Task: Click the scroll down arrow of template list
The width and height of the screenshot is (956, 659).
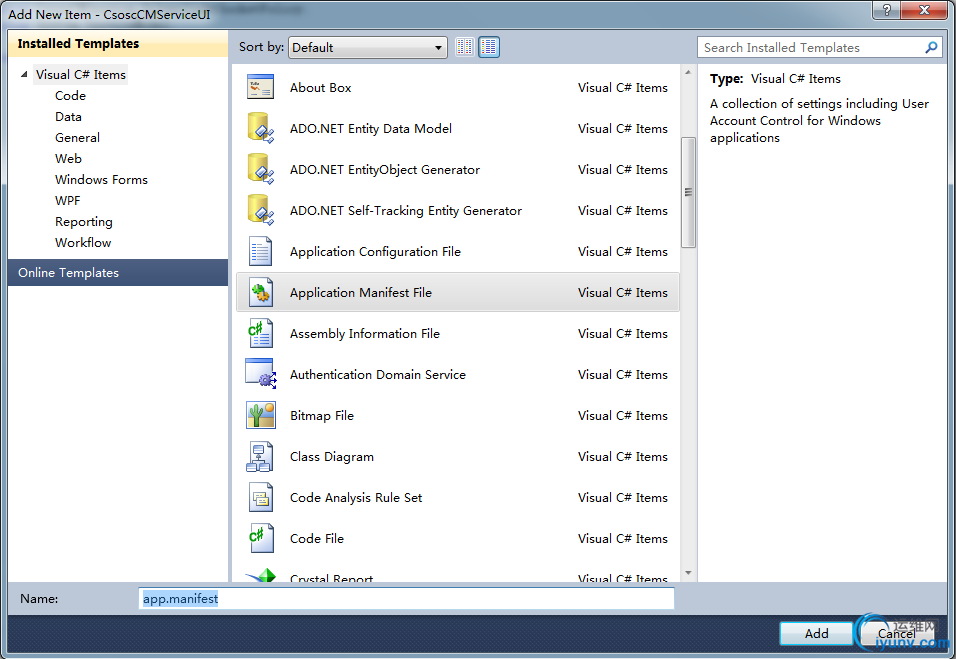Action: pos(688,573)
